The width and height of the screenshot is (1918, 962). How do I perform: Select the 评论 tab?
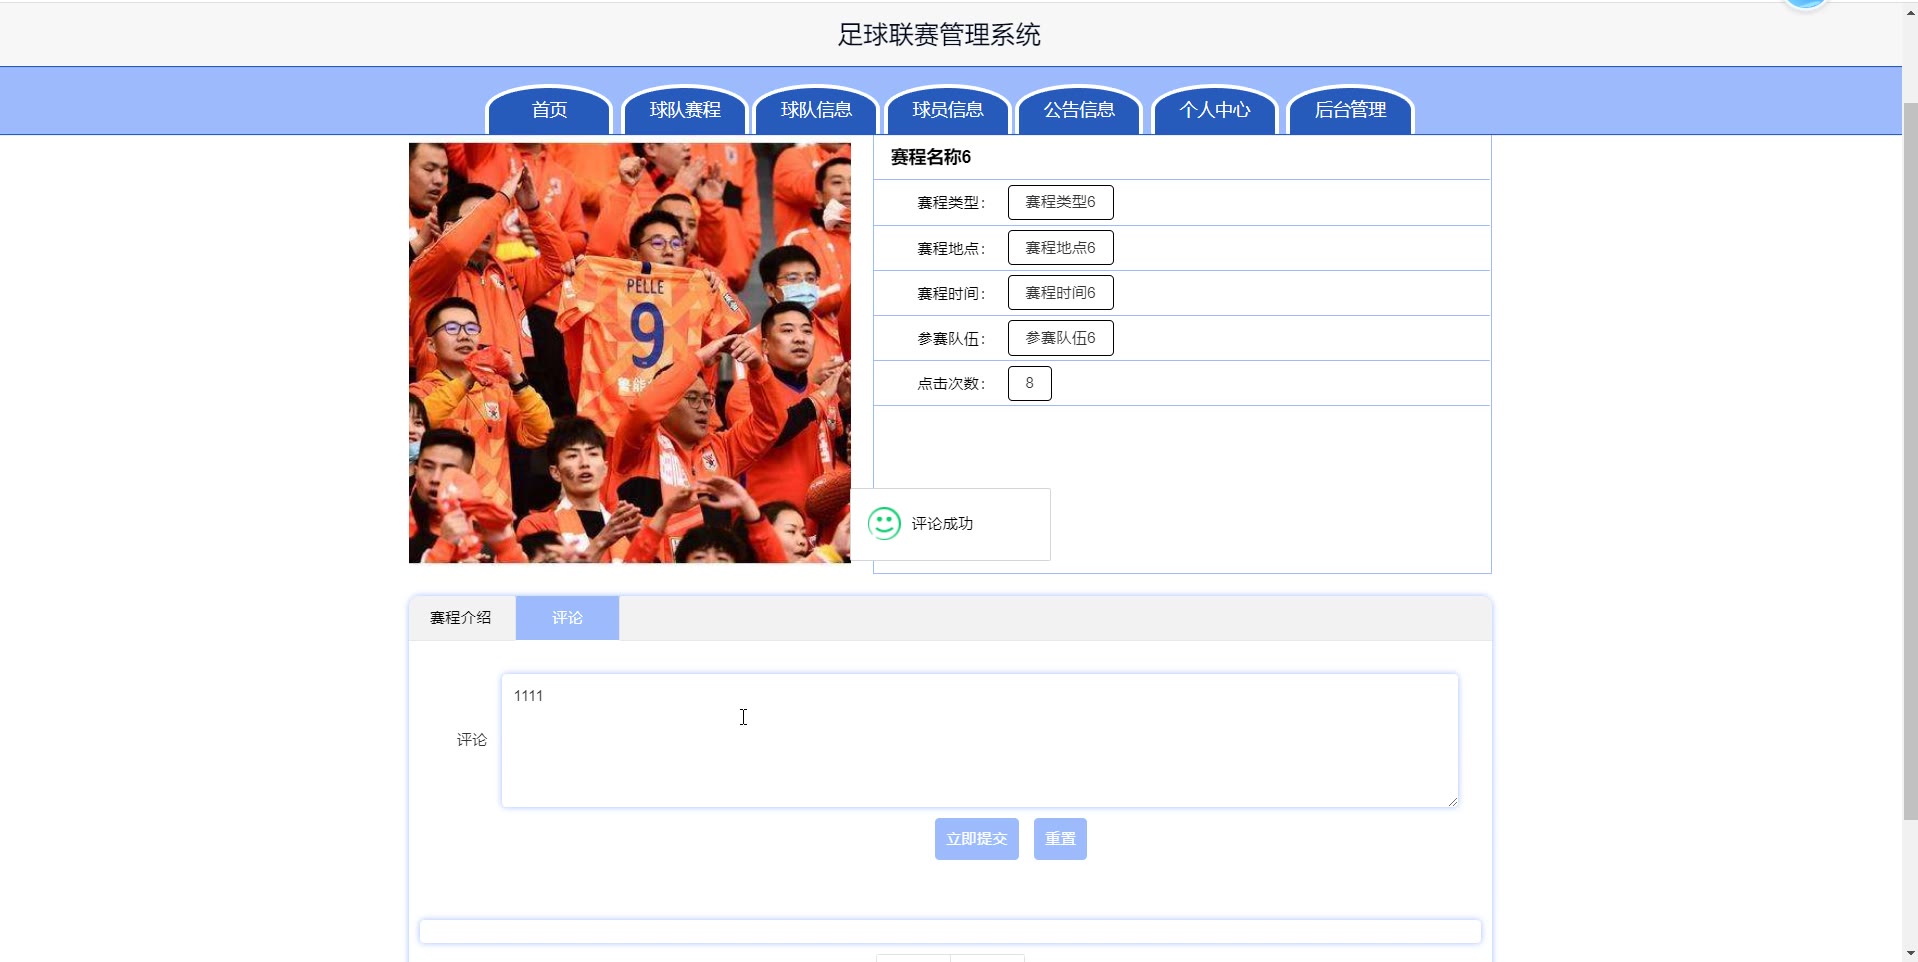pos(567,618)
